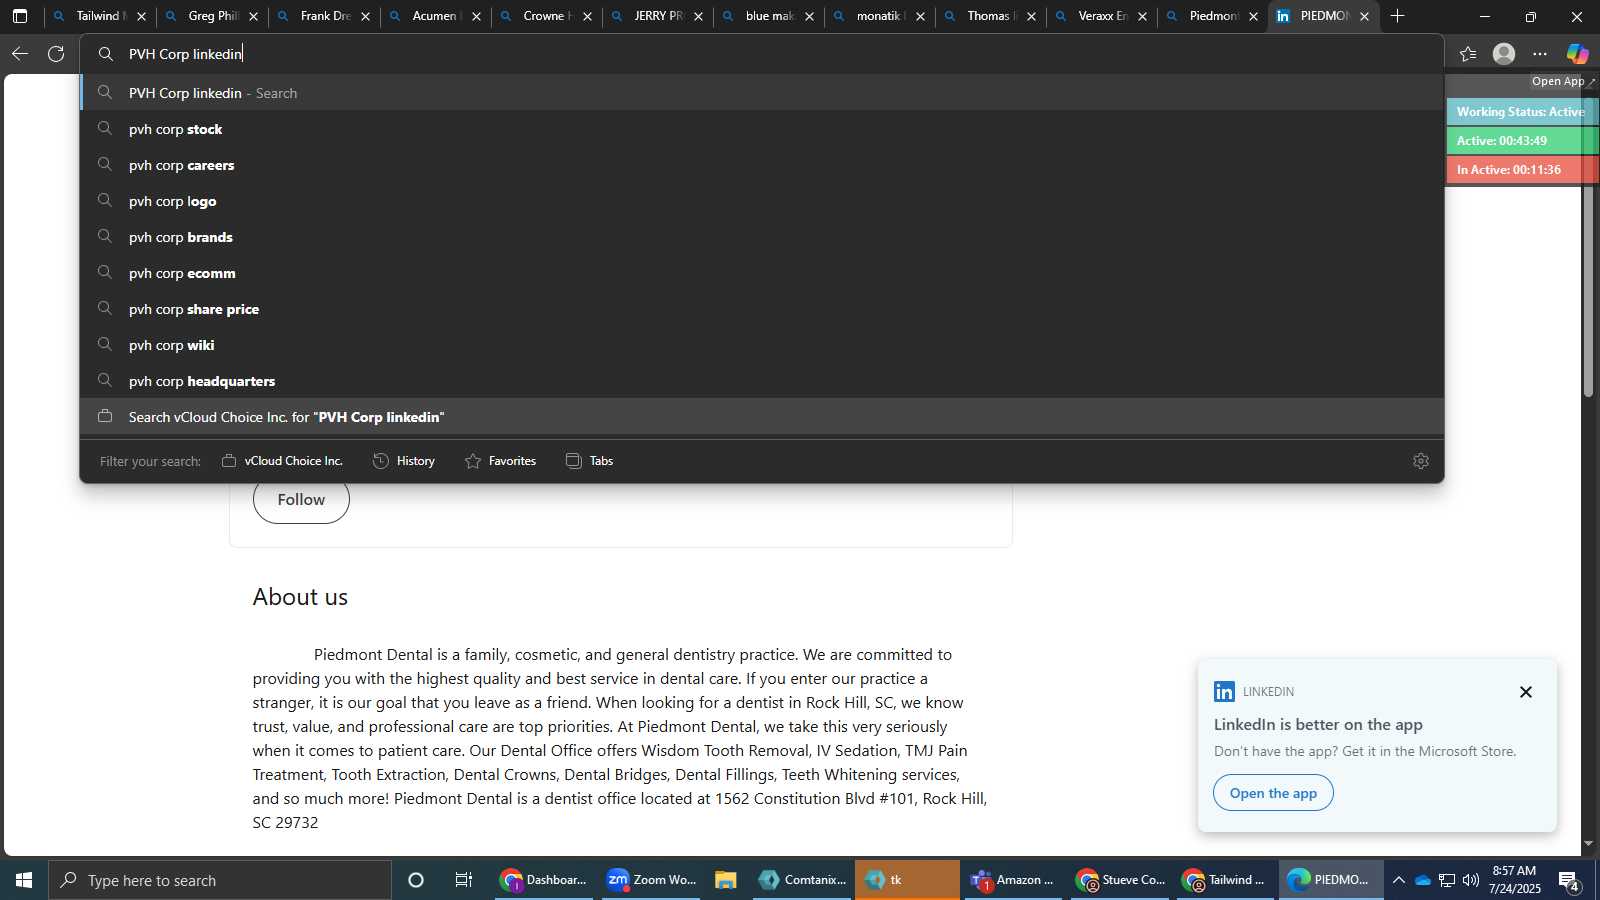This screenshot has height=900, width=1600.
Task: Show hidden system tray icons
Action: click(1399, 880)
